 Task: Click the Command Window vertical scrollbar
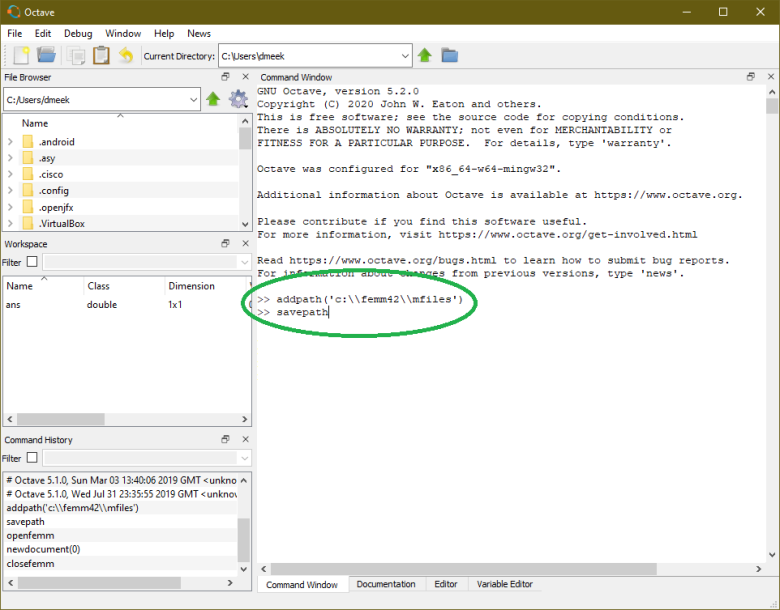(x=772, y=323)
